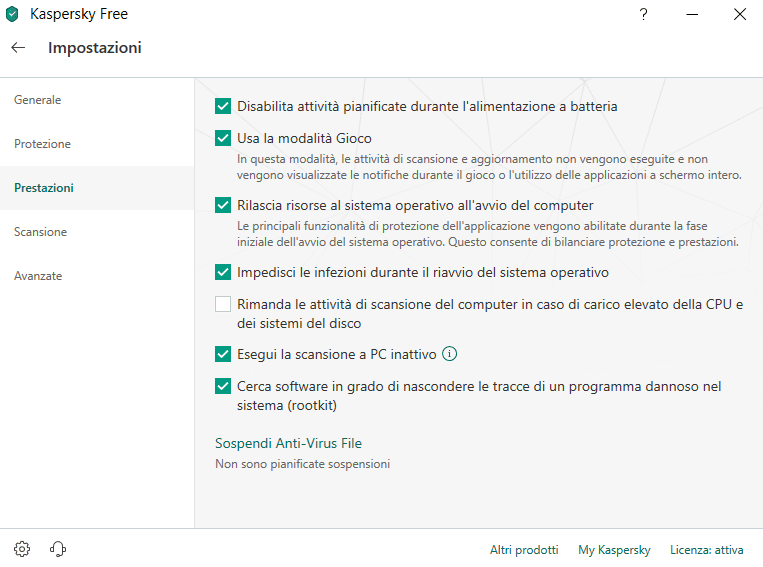
Task: Click Licenza: attiva in the footer
Action: (706, 550)
